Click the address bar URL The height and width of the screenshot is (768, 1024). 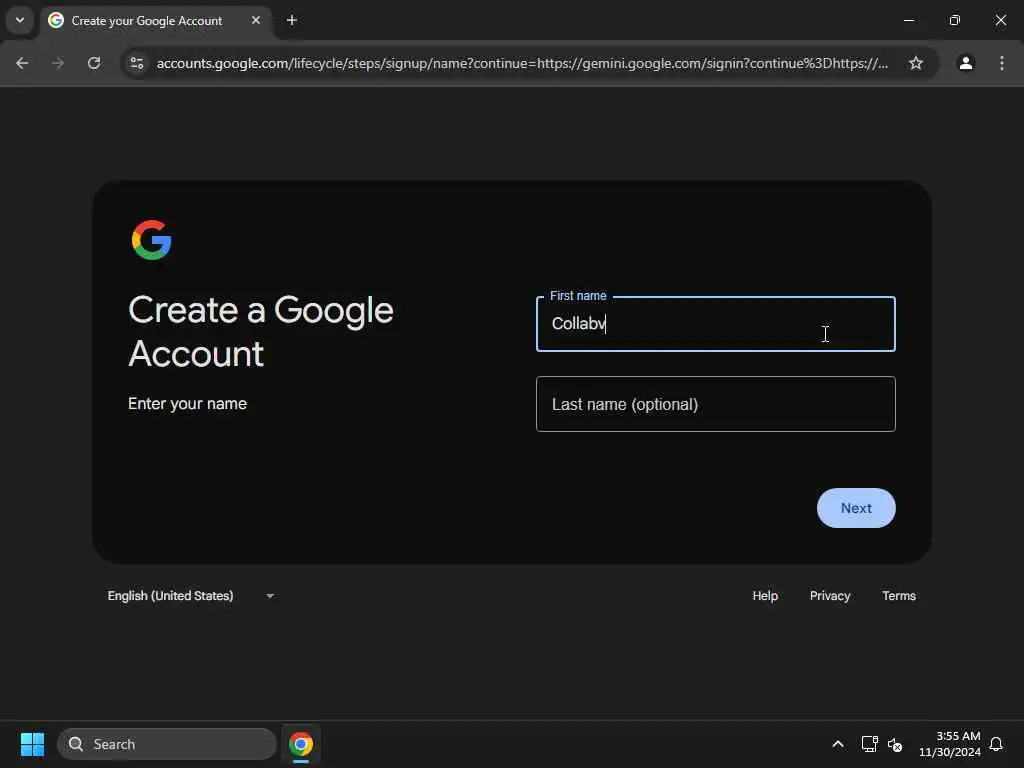click(x=522, y=63)
